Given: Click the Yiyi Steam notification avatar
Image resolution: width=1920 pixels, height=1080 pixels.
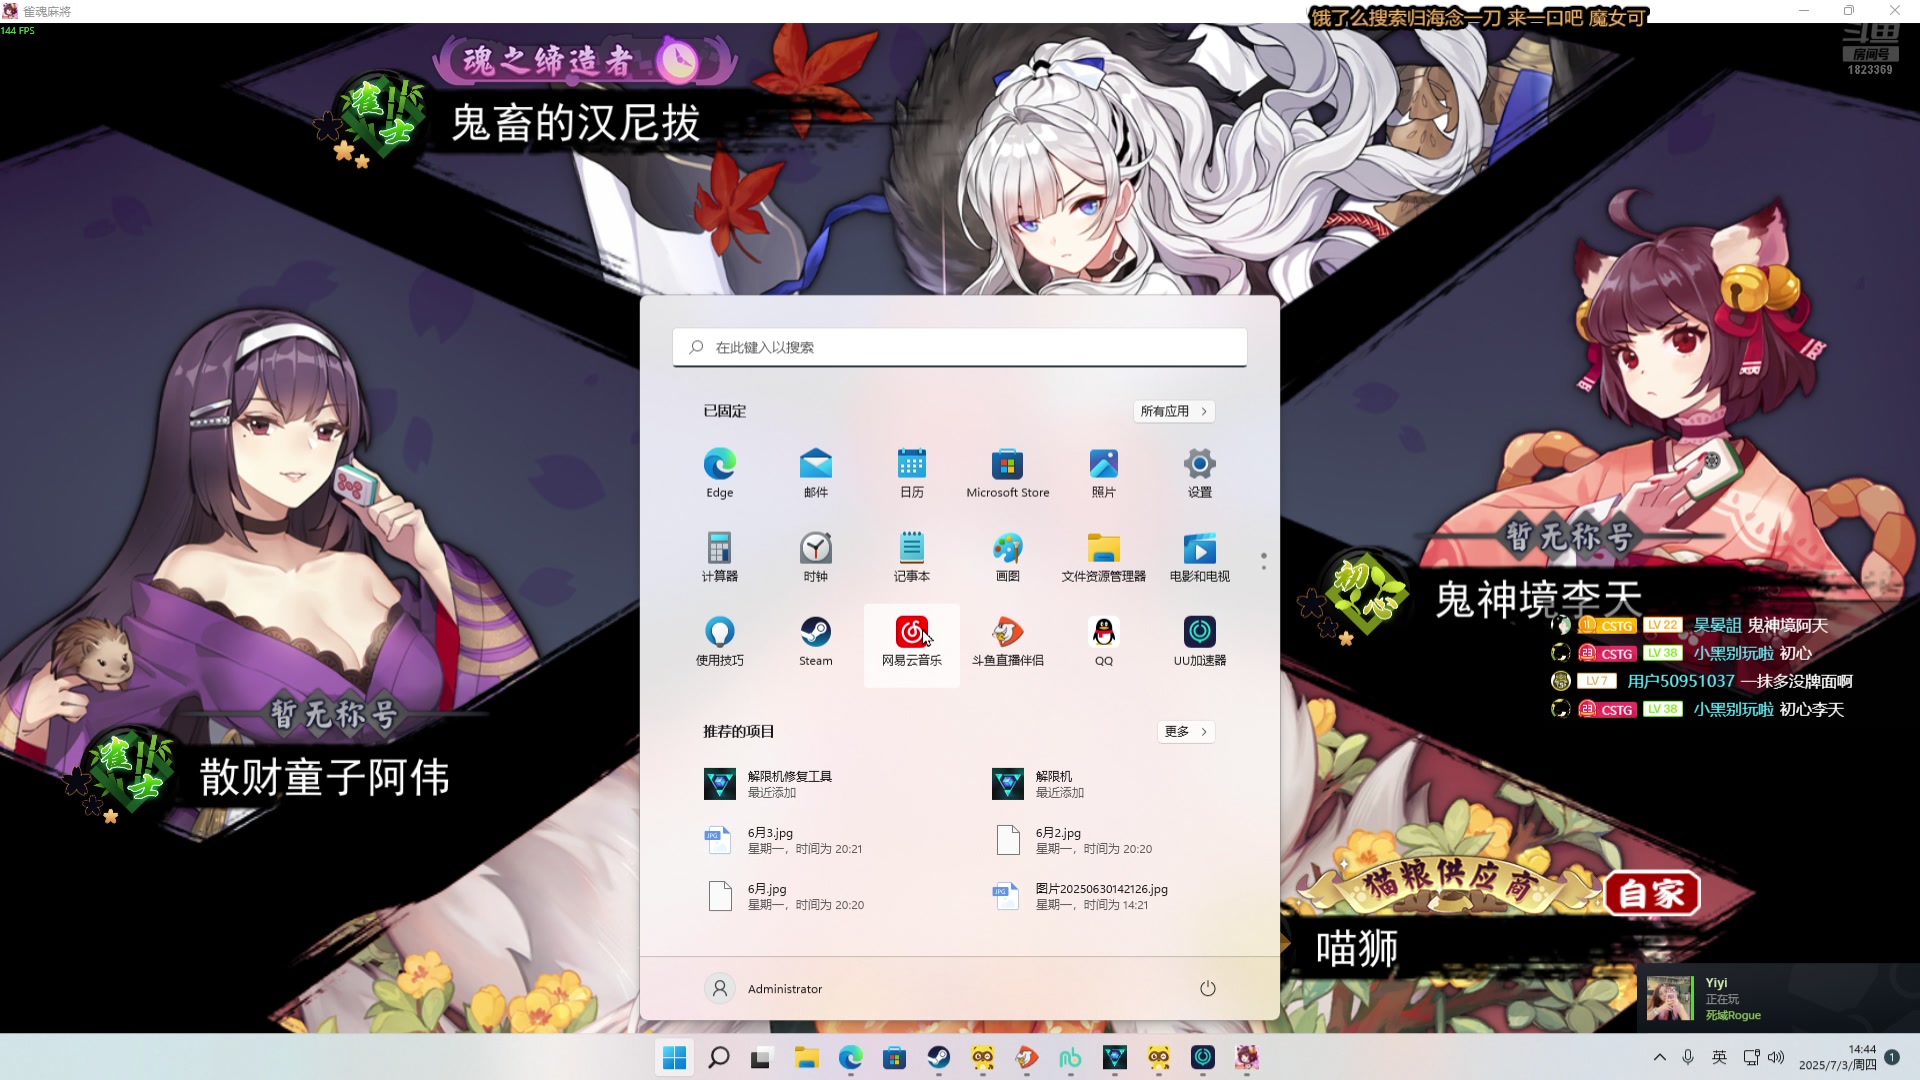Looking at the screenshot, I should [1669, 998].
